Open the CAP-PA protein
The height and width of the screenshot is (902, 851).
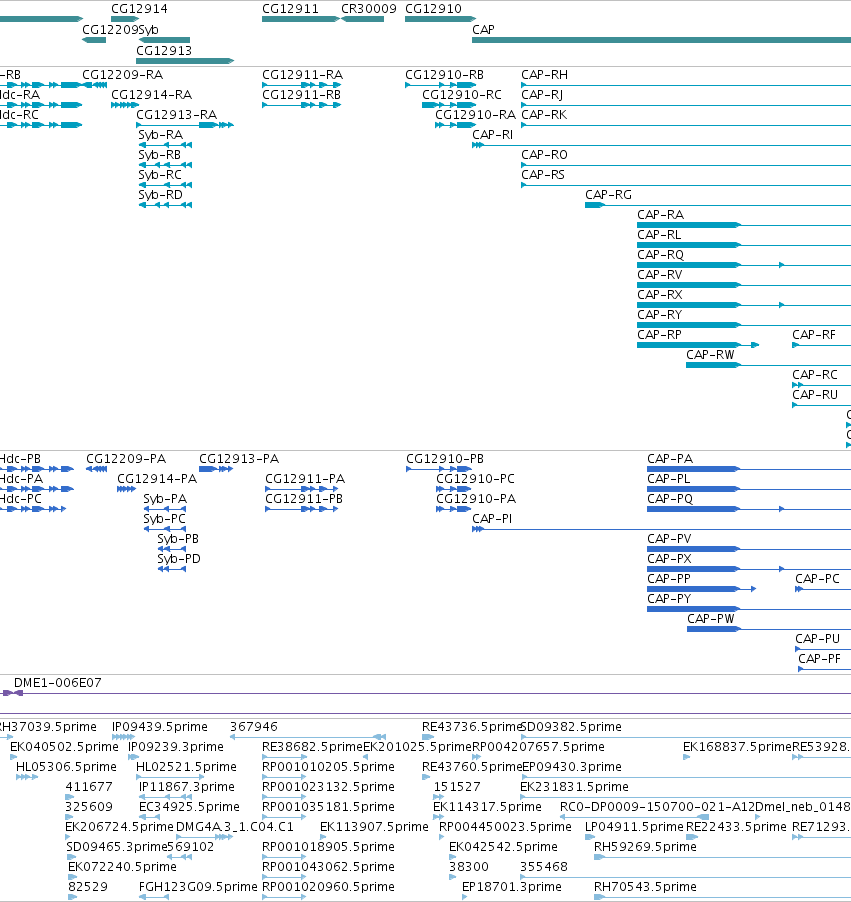click(x=670, y=458)
